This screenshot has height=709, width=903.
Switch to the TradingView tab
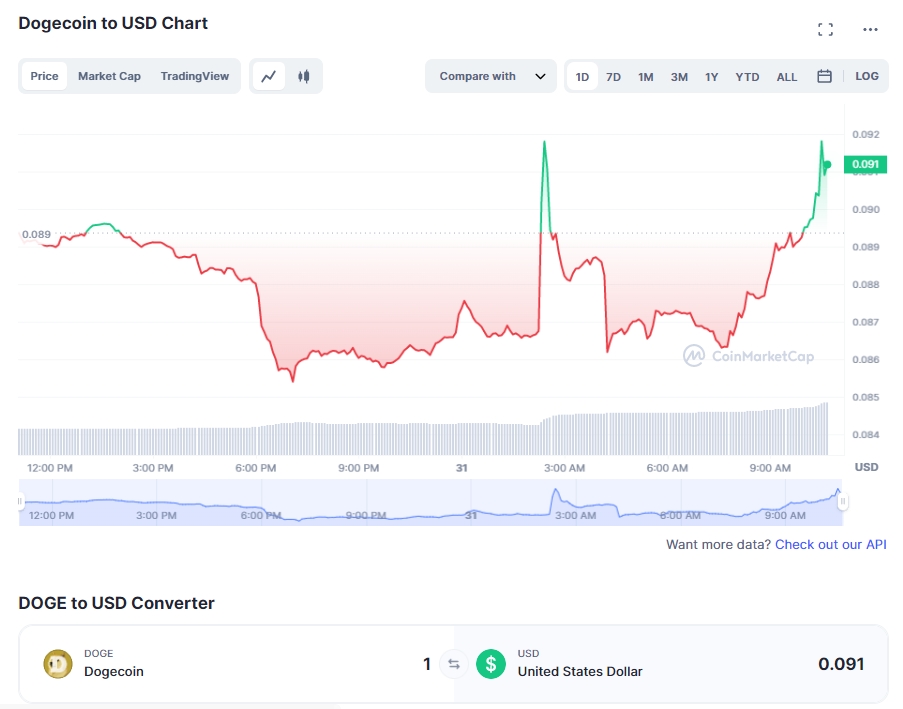click(195, 76)
